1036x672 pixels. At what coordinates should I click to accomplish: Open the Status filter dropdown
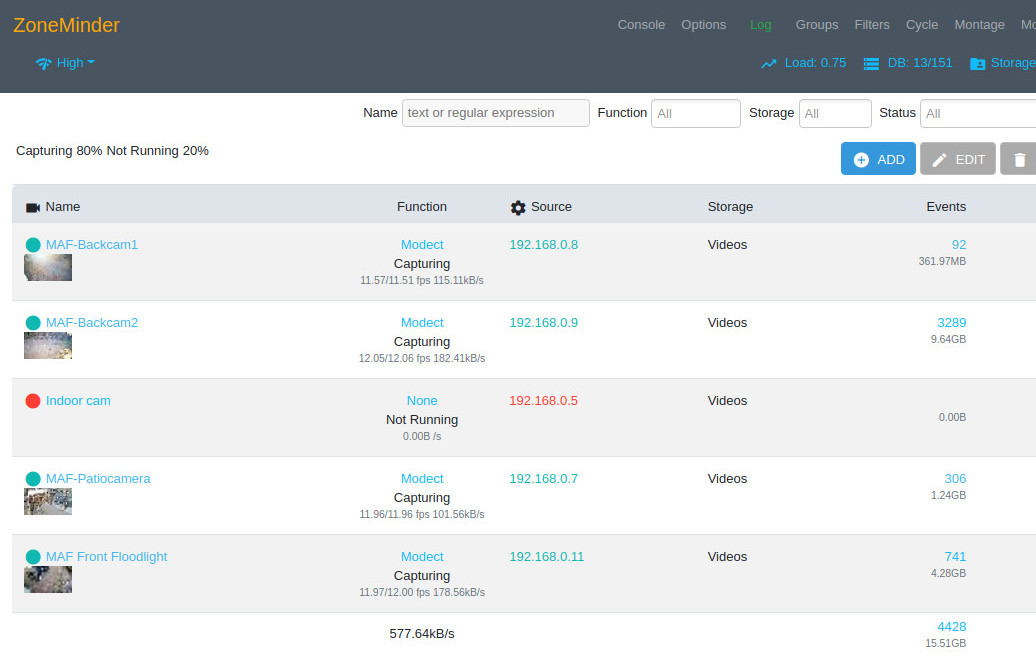coord(978,113)
